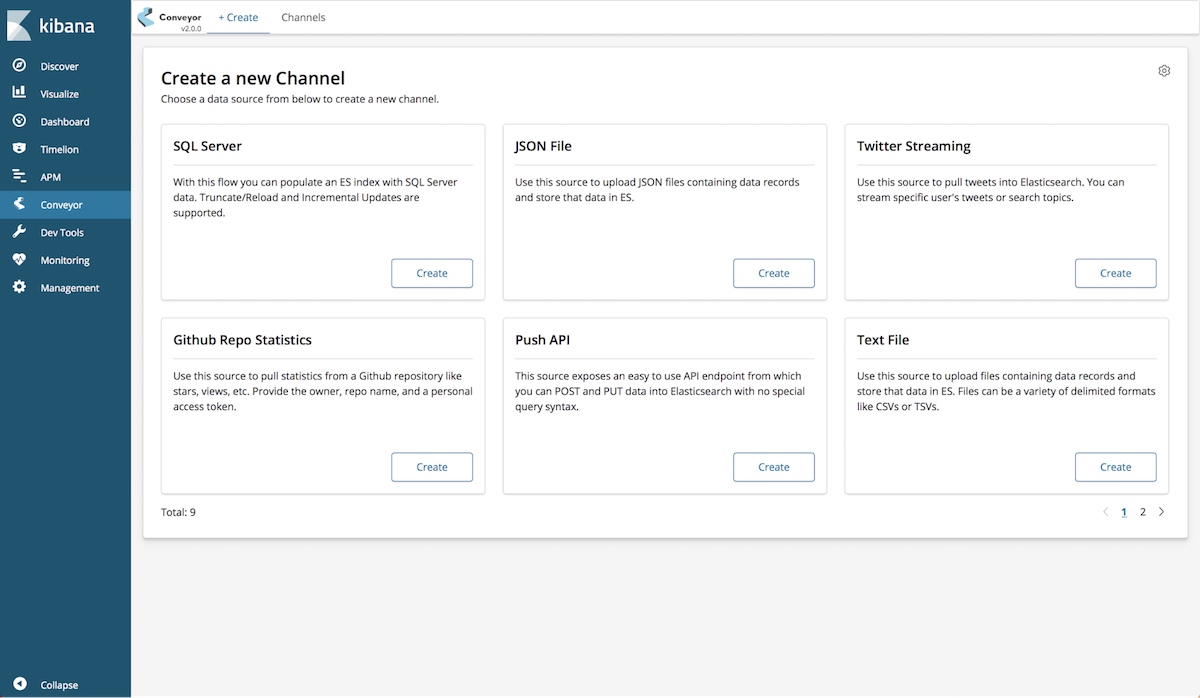Select the Dashboard sidebar label
The image size is (1200, 698).
[x=65, y=122]
